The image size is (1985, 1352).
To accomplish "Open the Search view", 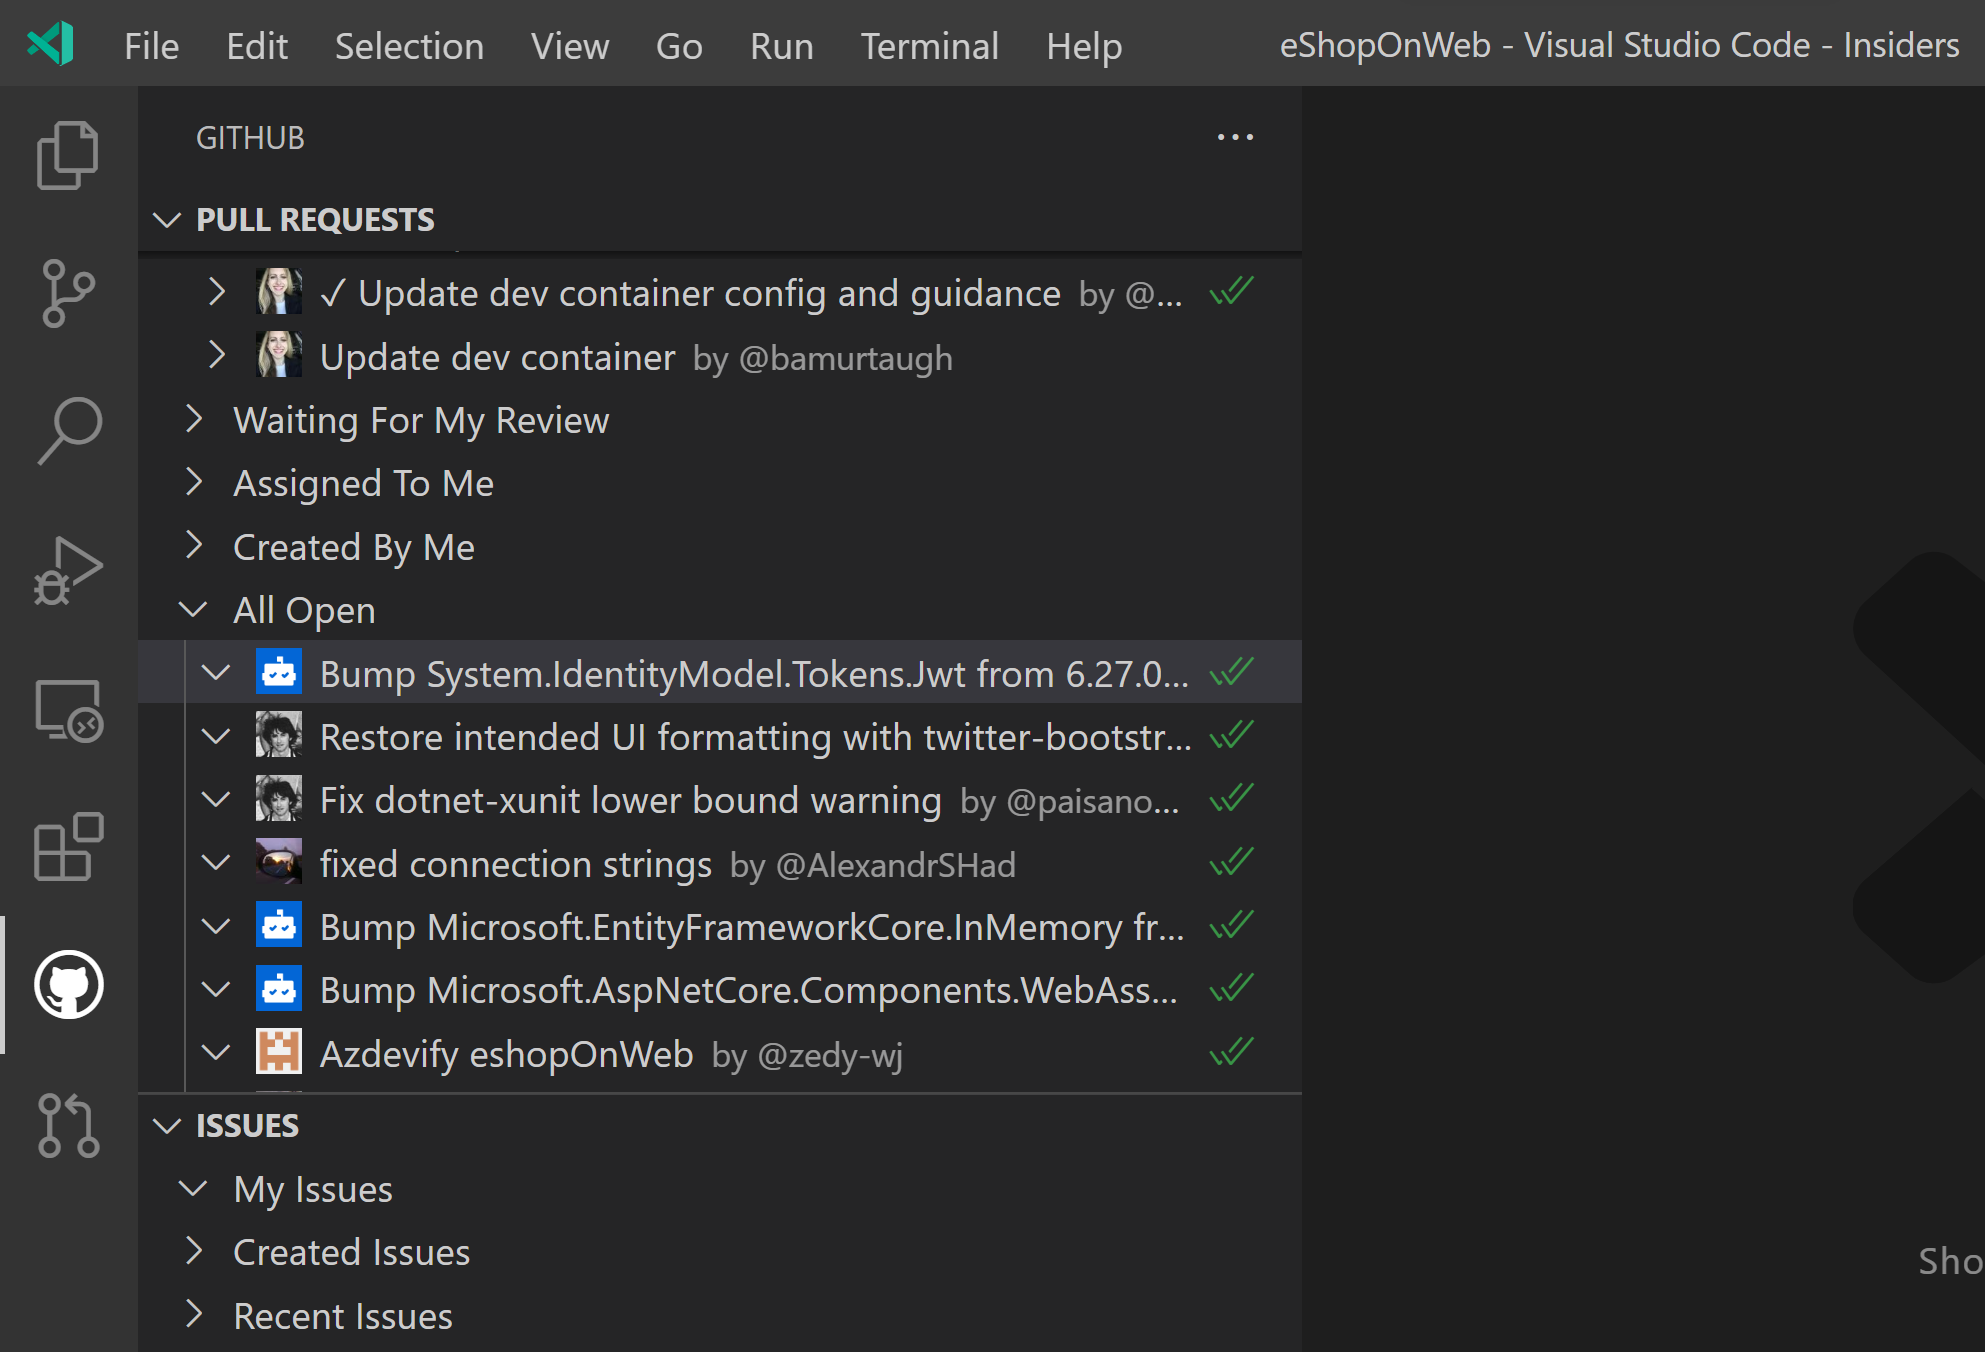I will tap(67, 429).
